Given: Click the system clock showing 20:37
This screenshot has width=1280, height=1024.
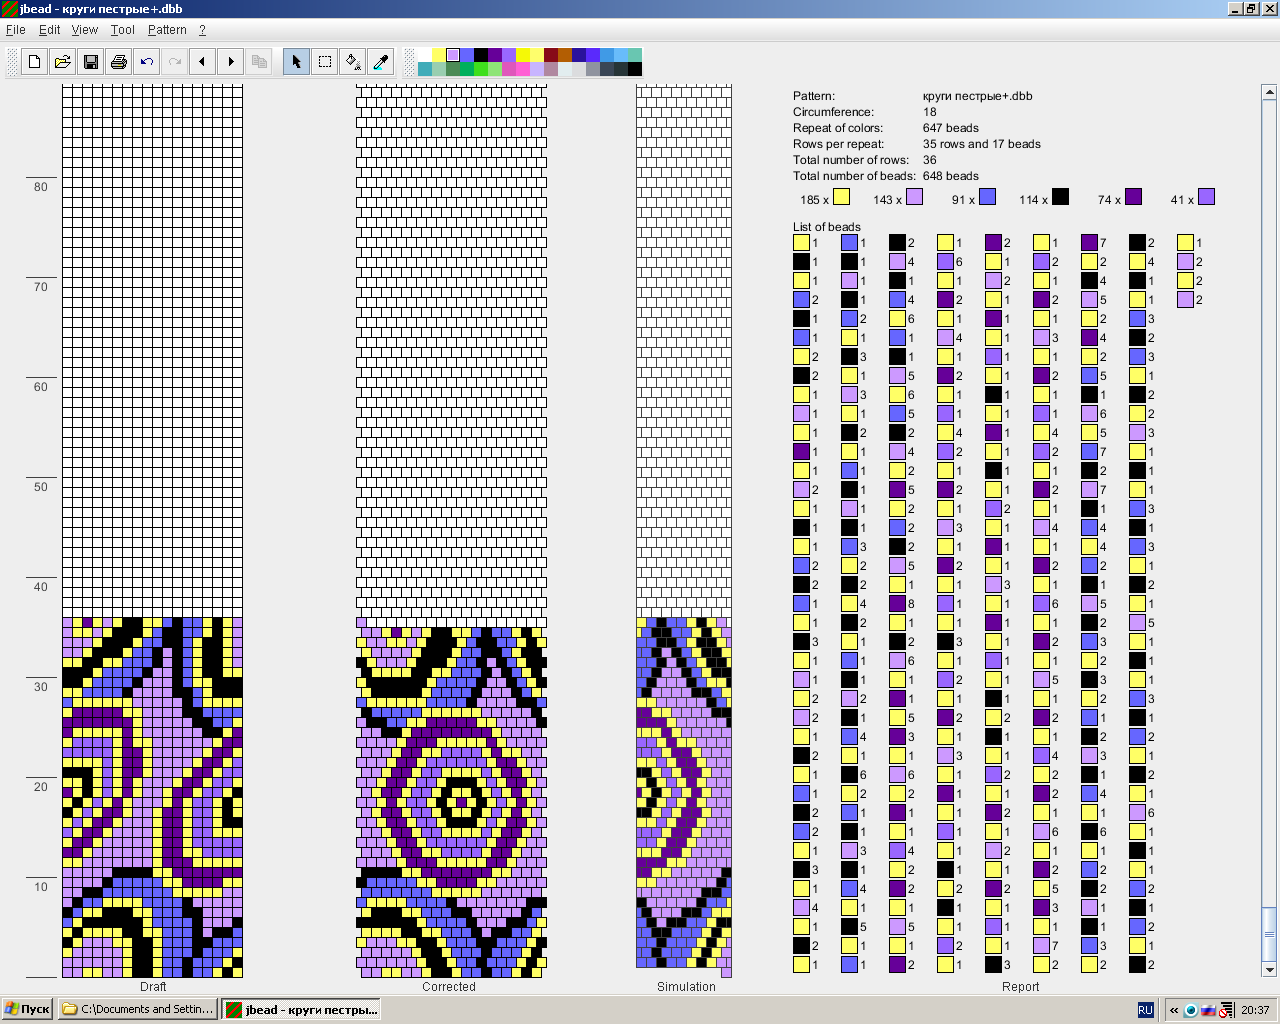Looking at the screenshot, I should 1255,1010.
